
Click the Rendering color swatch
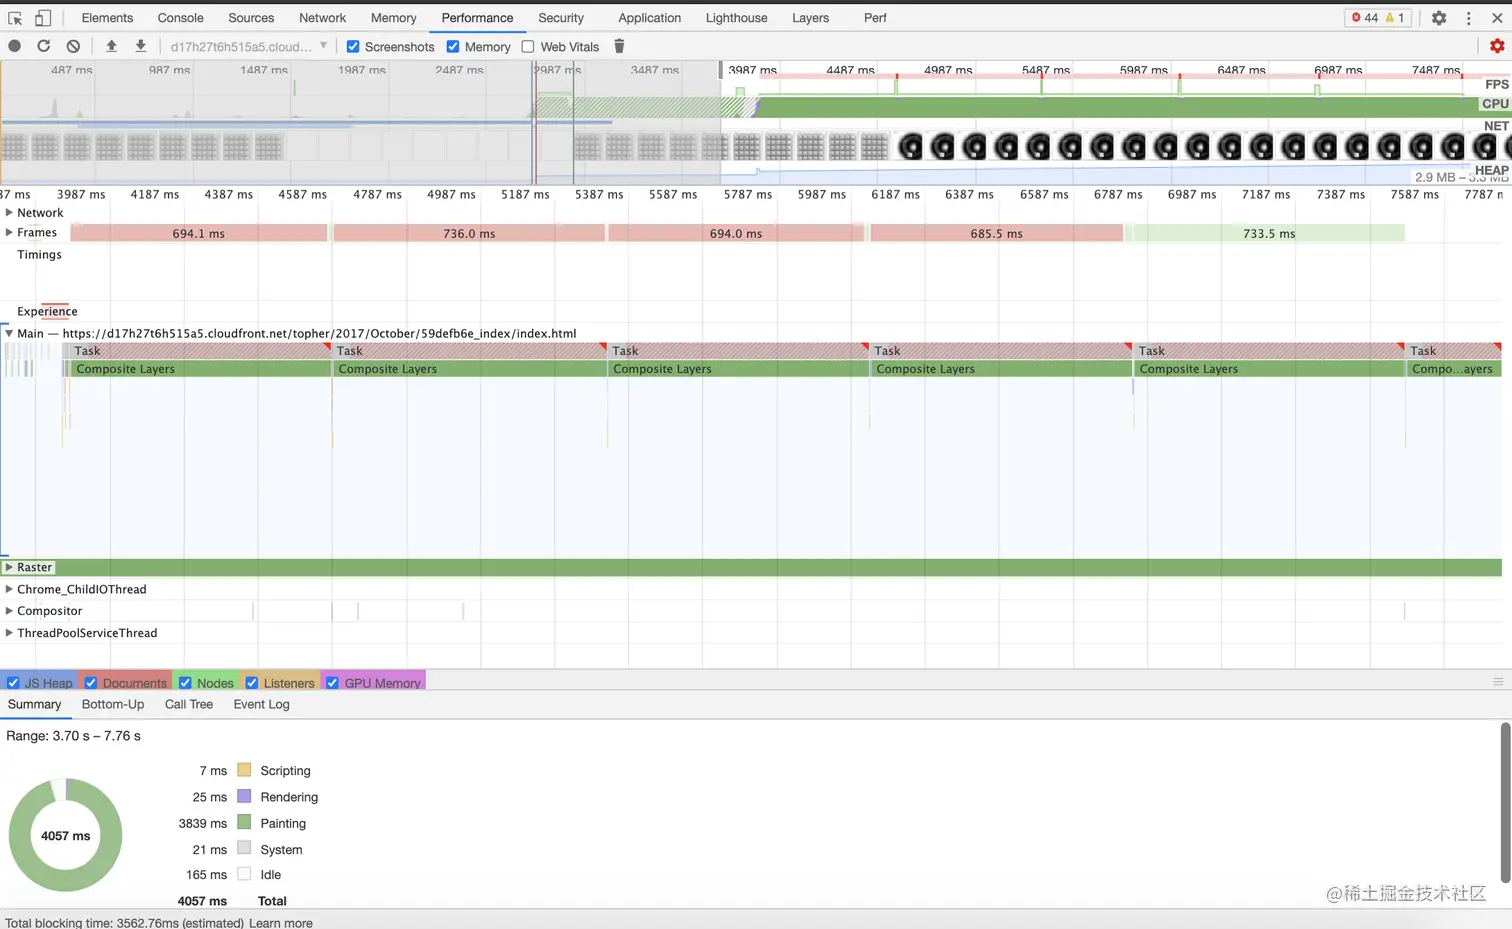pos(244,796)
